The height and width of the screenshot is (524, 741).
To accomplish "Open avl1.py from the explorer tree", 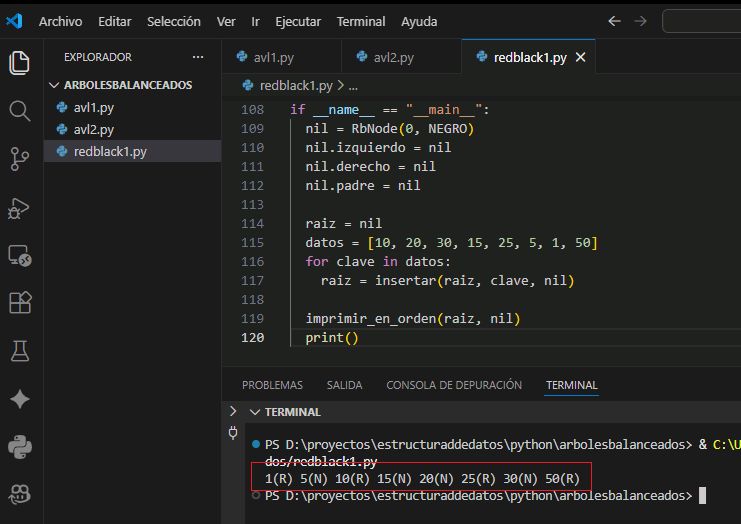I will [x=95, y=108].
